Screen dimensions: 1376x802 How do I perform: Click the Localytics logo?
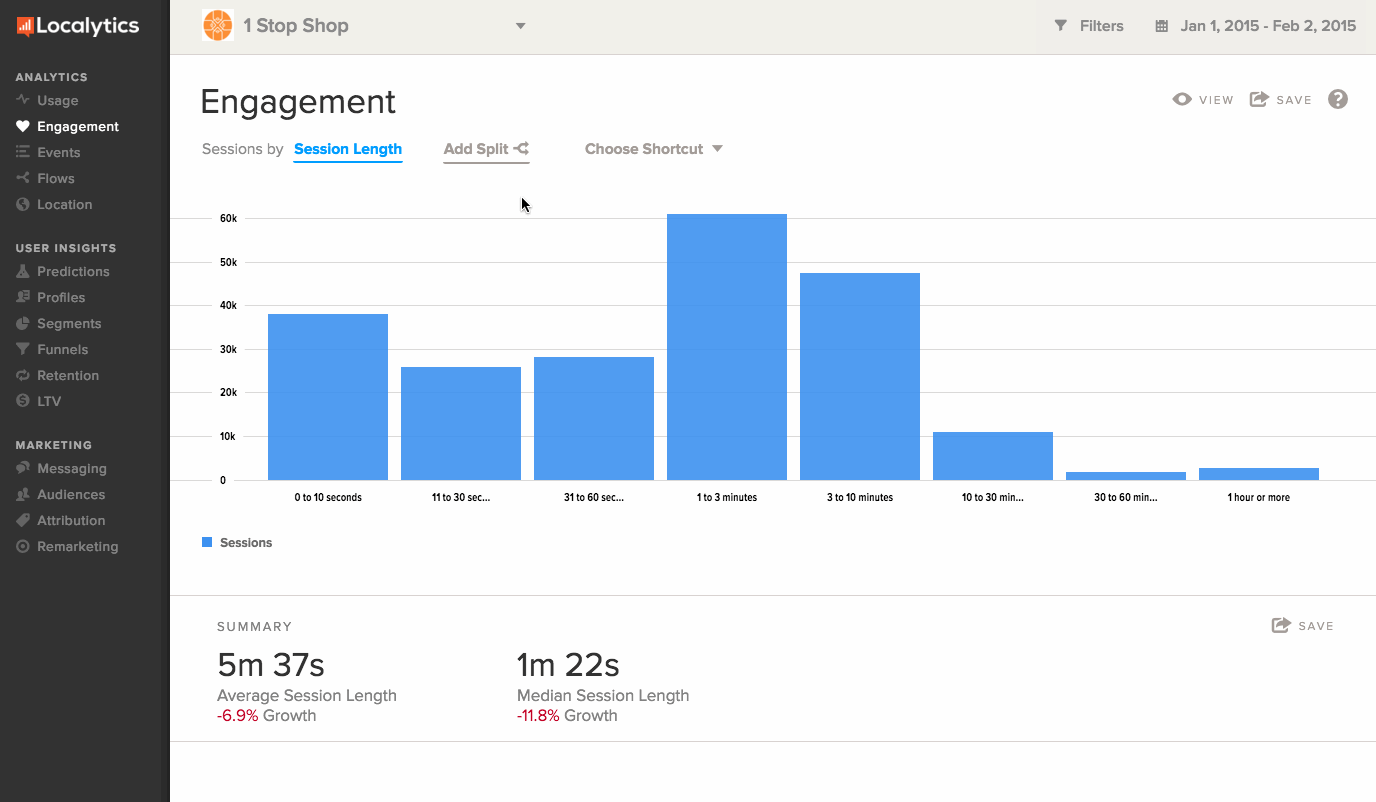pyautogui.click(x=78, y=27)
